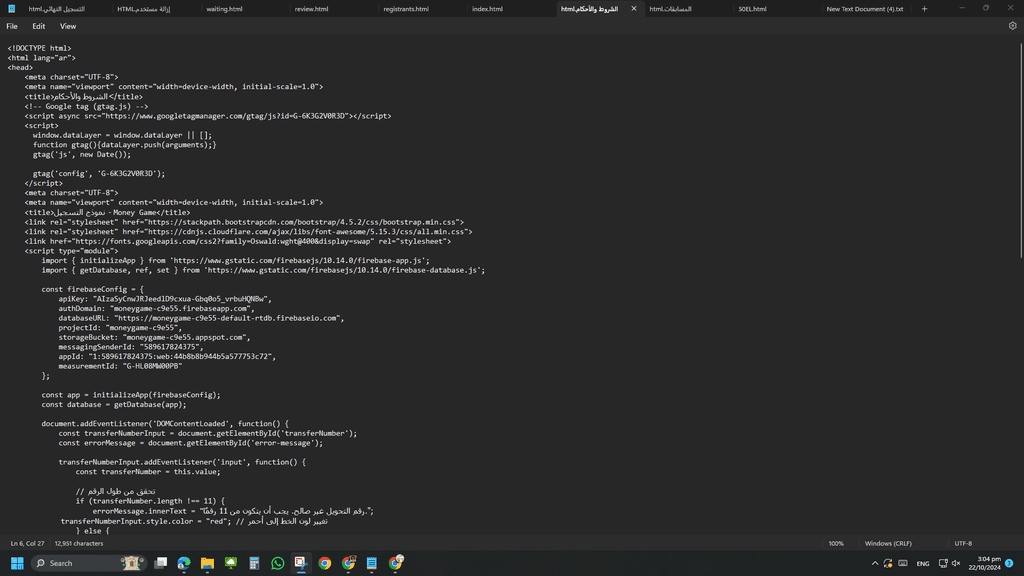
Task: Open the touch keyboard tray icon
Action: point(903,564)
